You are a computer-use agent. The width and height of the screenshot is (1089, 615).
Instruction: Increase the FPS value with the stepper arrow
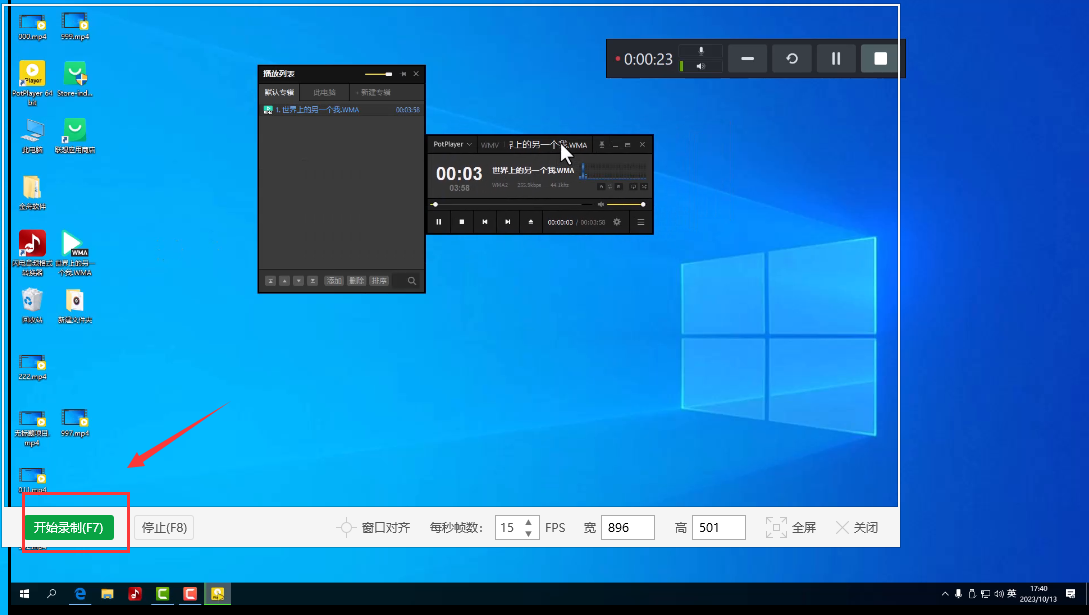(529, 522)
